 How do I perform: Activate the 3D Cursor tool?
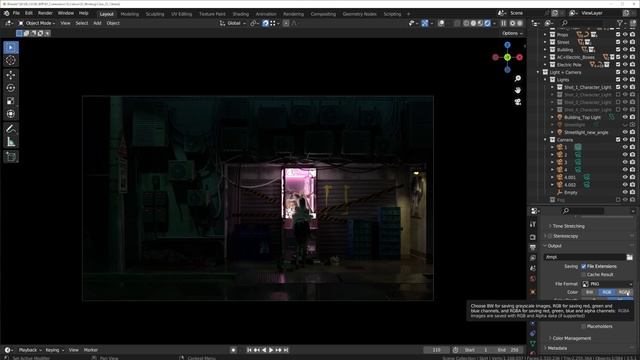[x=11, y=60]
